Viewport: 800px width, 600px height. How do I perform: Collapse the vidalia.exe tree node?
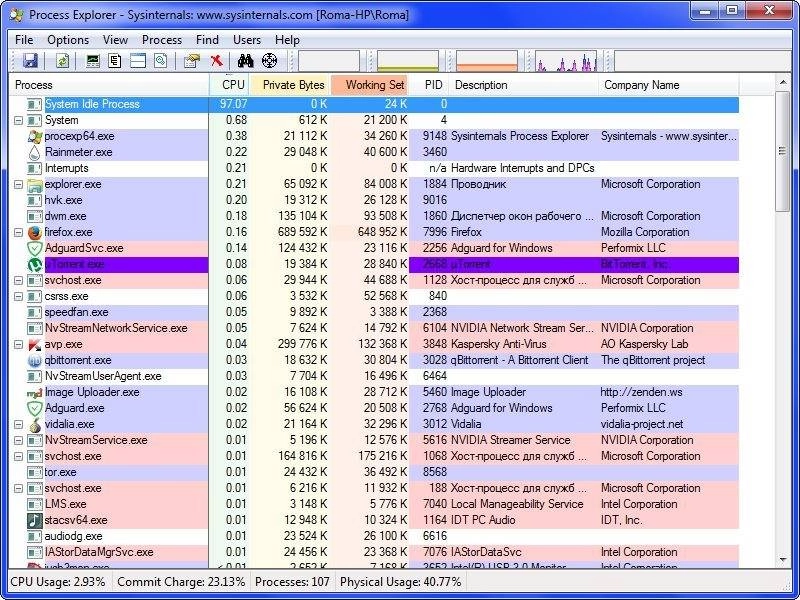tap(18, 424)
